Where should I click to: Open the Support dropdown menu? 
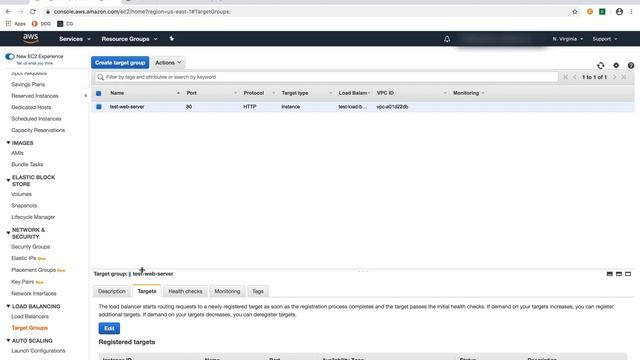(604, 39)
